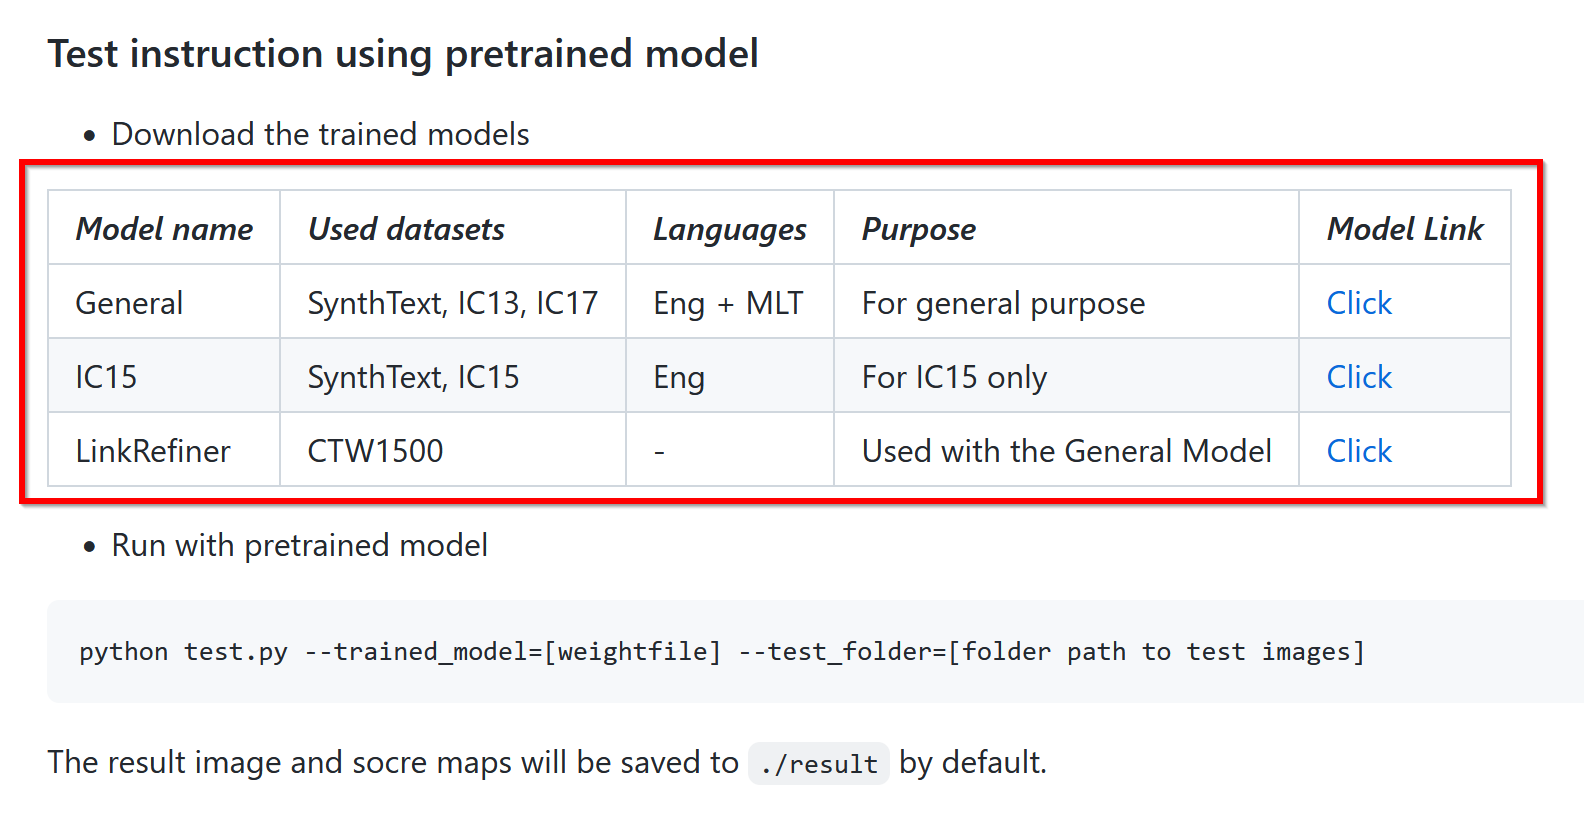This screenshot has width=1584, height=827.
Task: Click the Model name column header
Action: coord(164,229)
